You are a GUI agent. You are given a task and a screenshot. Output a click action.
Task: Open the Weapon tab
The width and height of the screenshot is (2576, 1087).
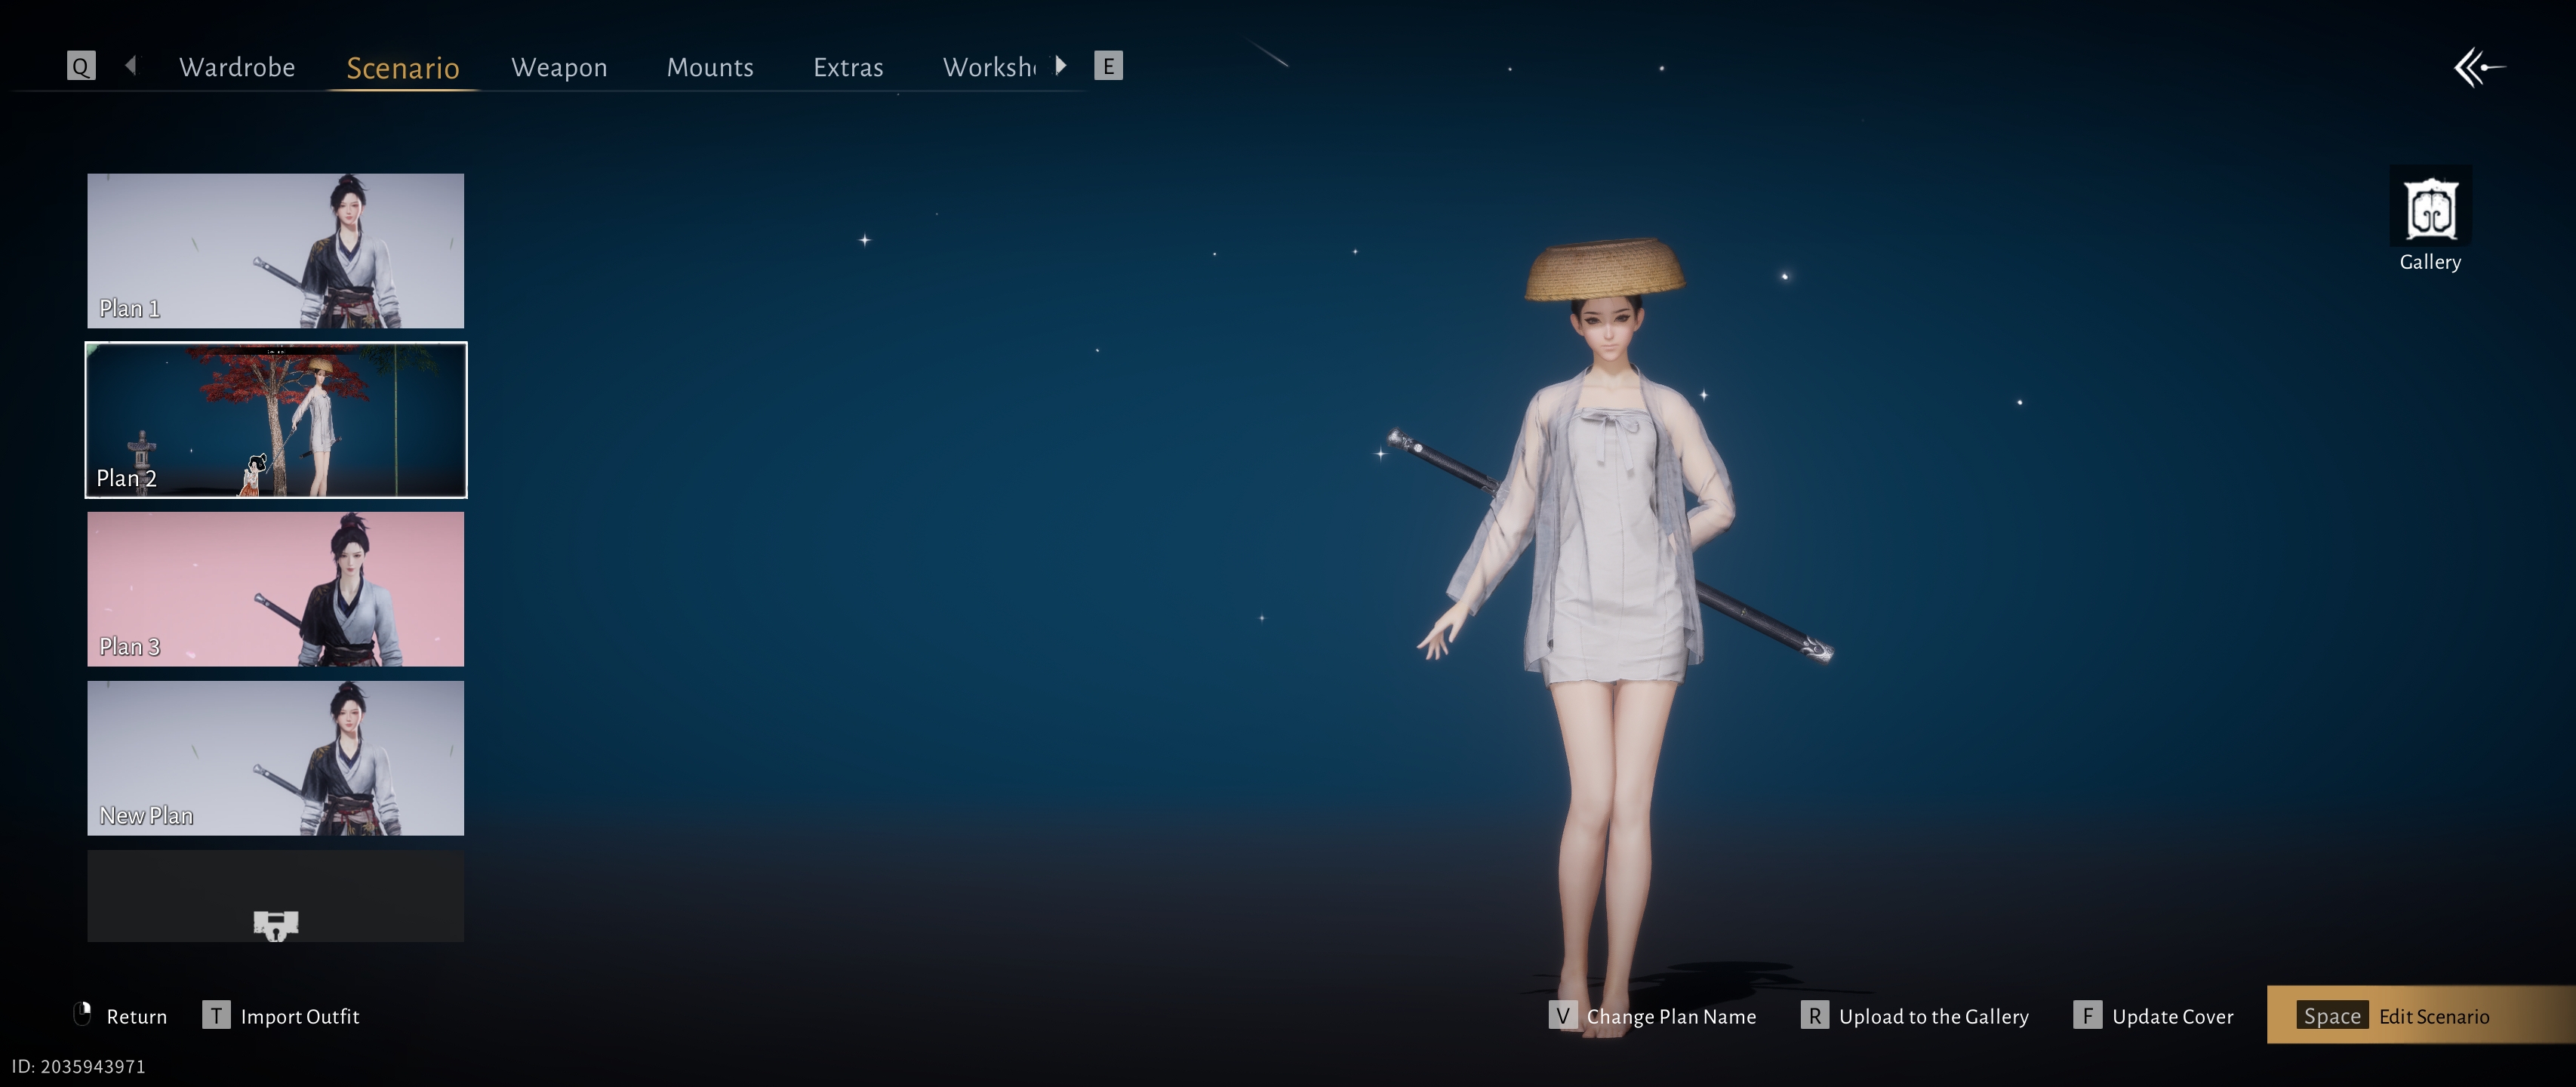(x=559, y=67)
